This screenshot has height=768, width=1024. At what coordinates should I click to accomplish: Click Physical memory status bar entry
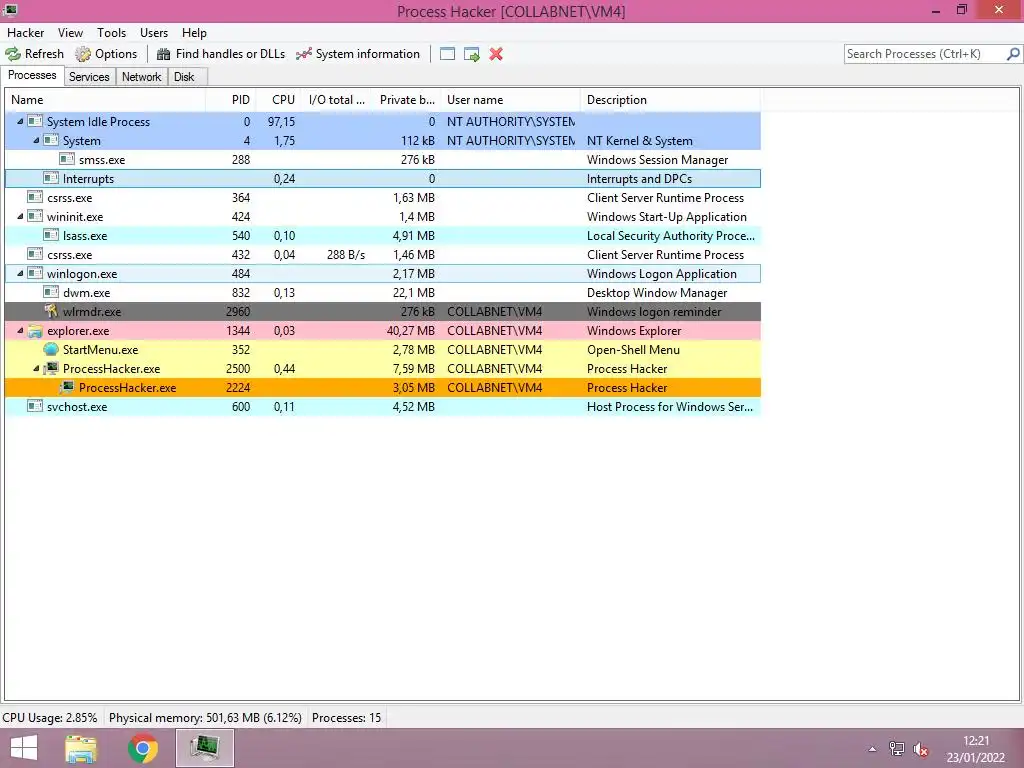pyautogui.click(x=205, y=718)
